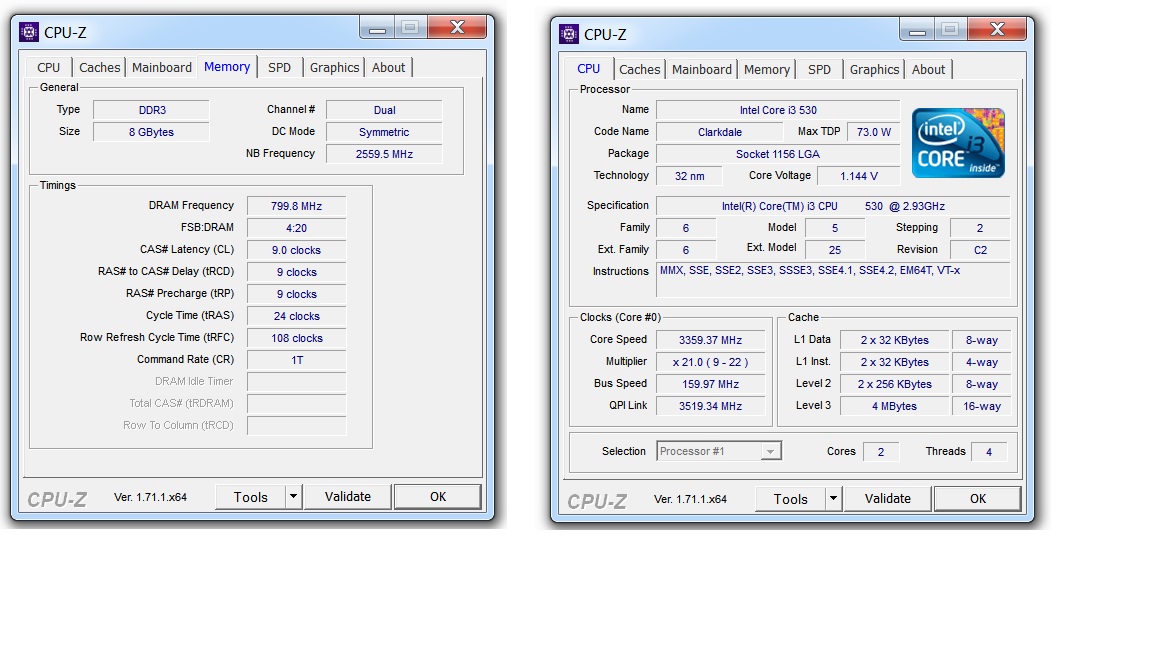Image resolution: width=1152 pixels, height=648 pixels.
Task: Select the Memory tab in left window
Action: click(227, 67)
